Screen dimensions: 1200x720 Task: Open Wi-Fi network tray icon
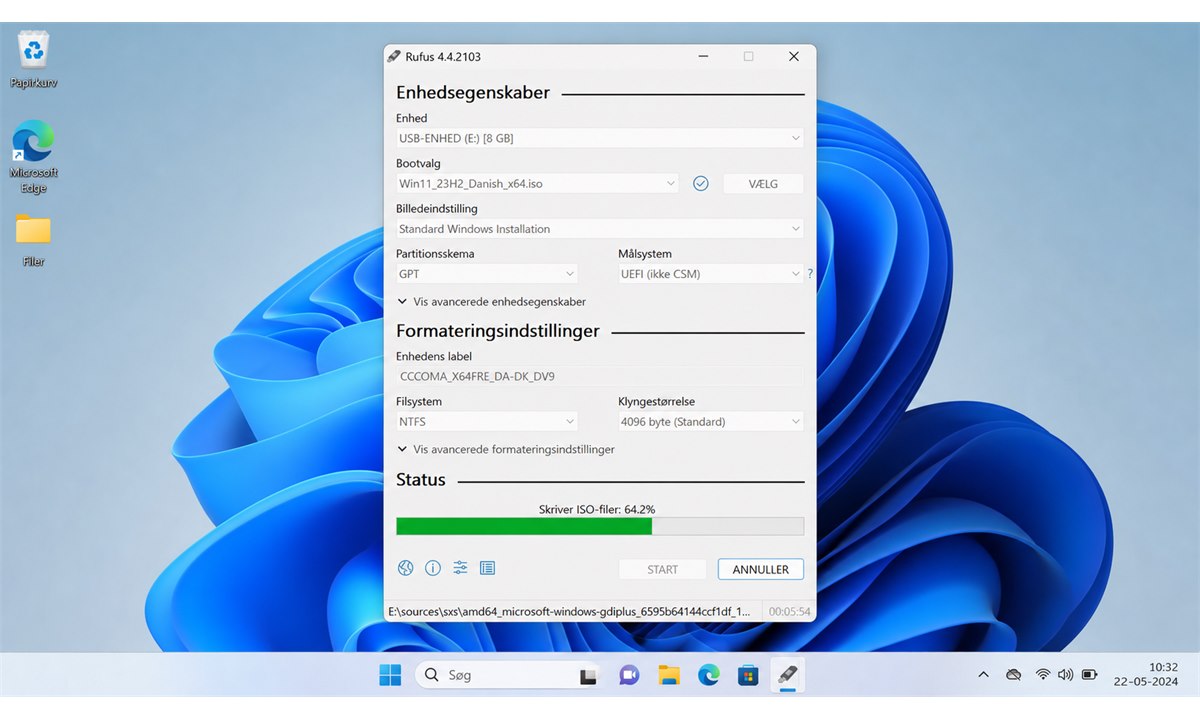pos(1043,675)
